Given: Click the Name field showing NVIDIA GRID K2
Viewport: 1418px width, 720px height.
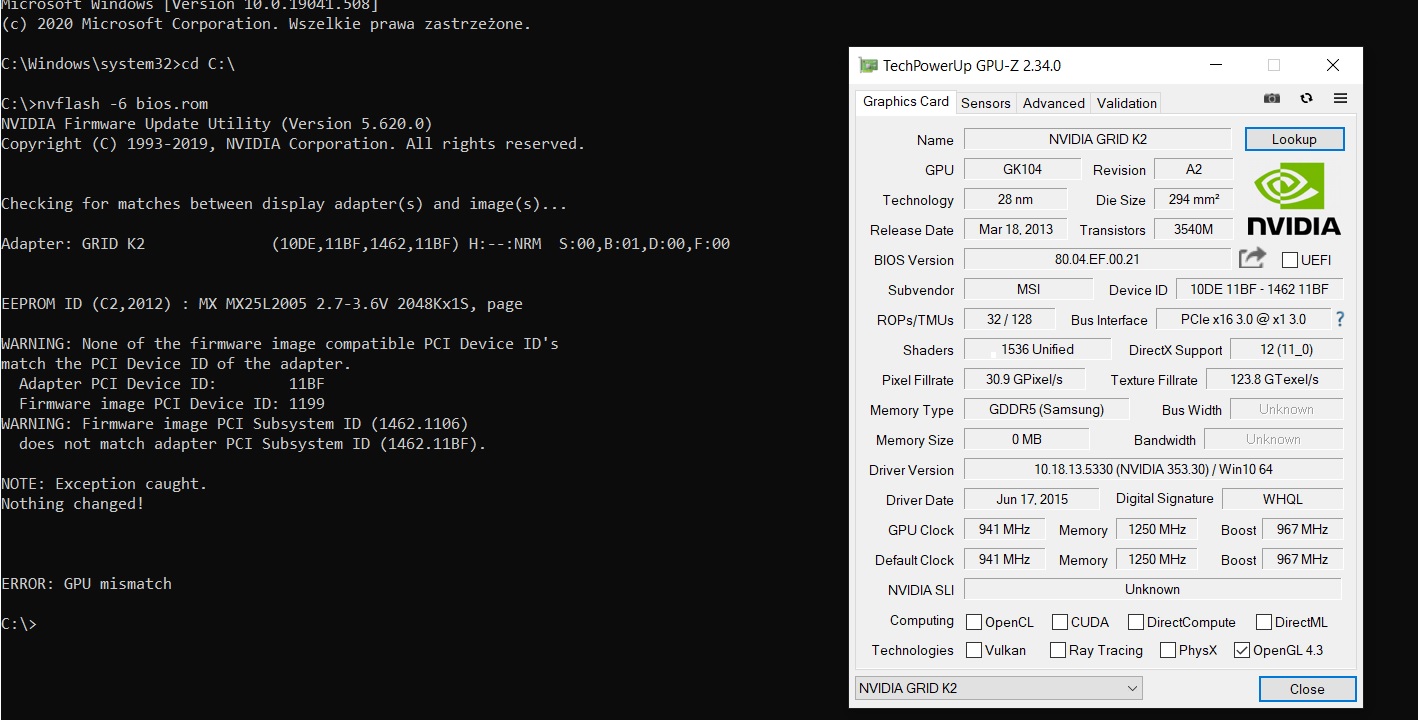Looking at the screenshot, I should click(1097, 139).
